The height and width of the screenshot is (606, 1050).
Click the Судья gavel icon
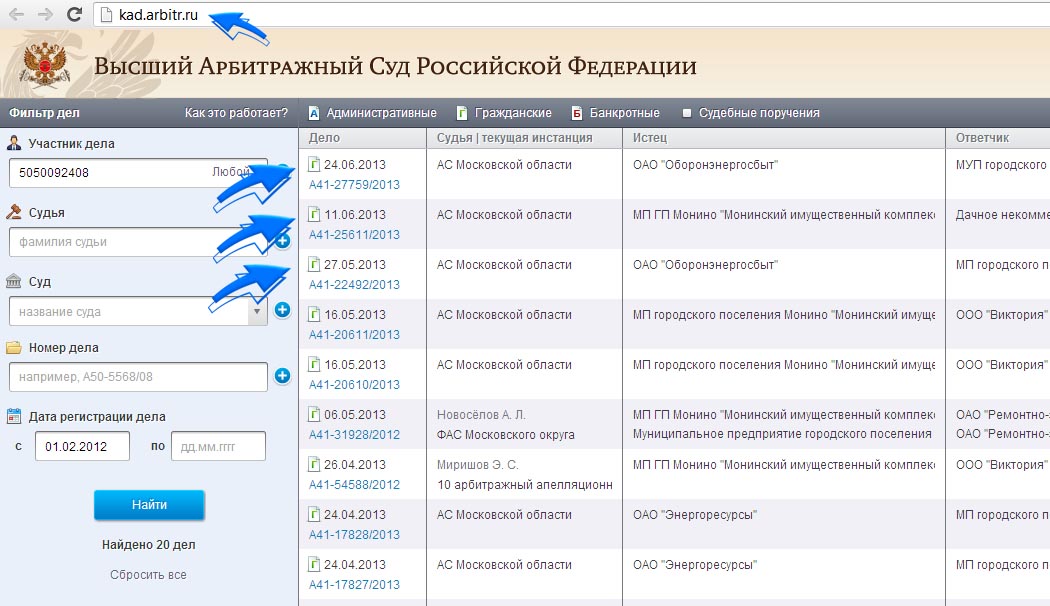click(x=14, y=212)
